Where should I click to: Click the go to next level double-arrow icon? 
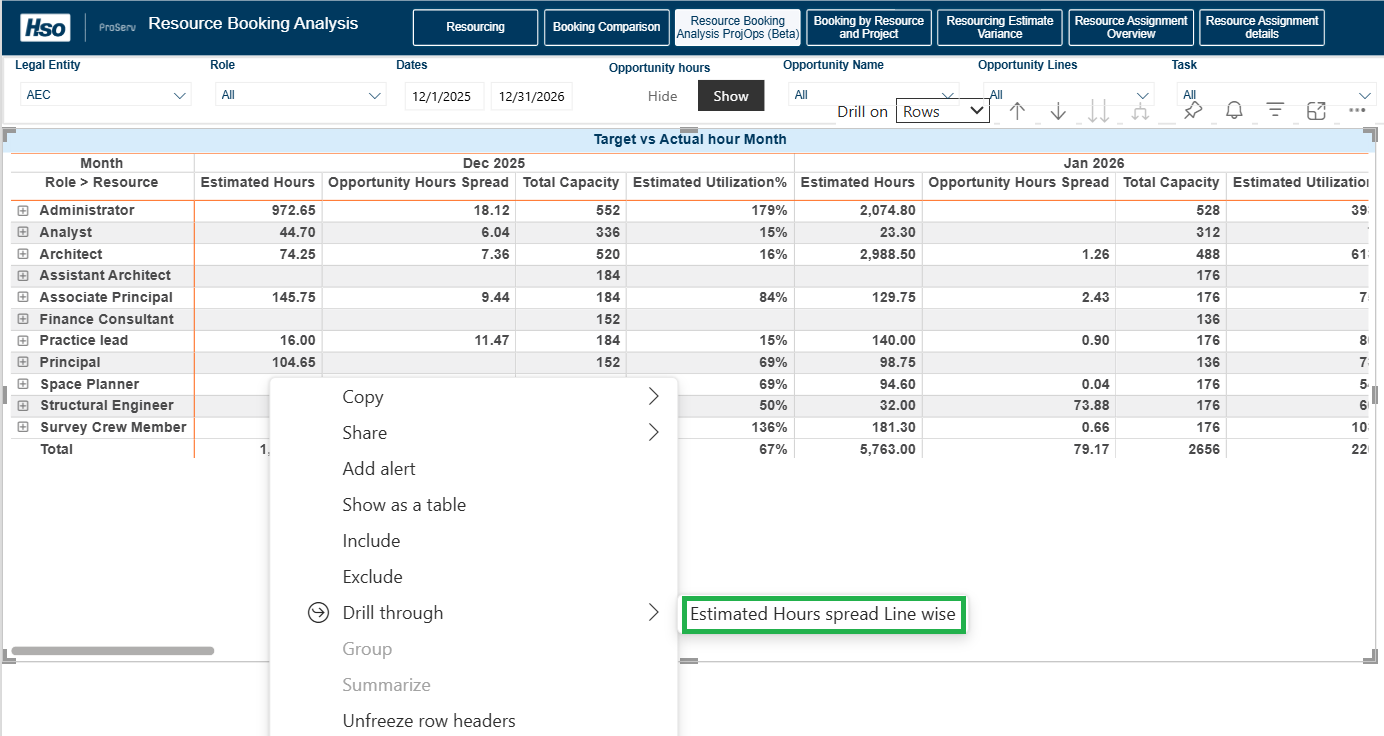[1098, 111]
